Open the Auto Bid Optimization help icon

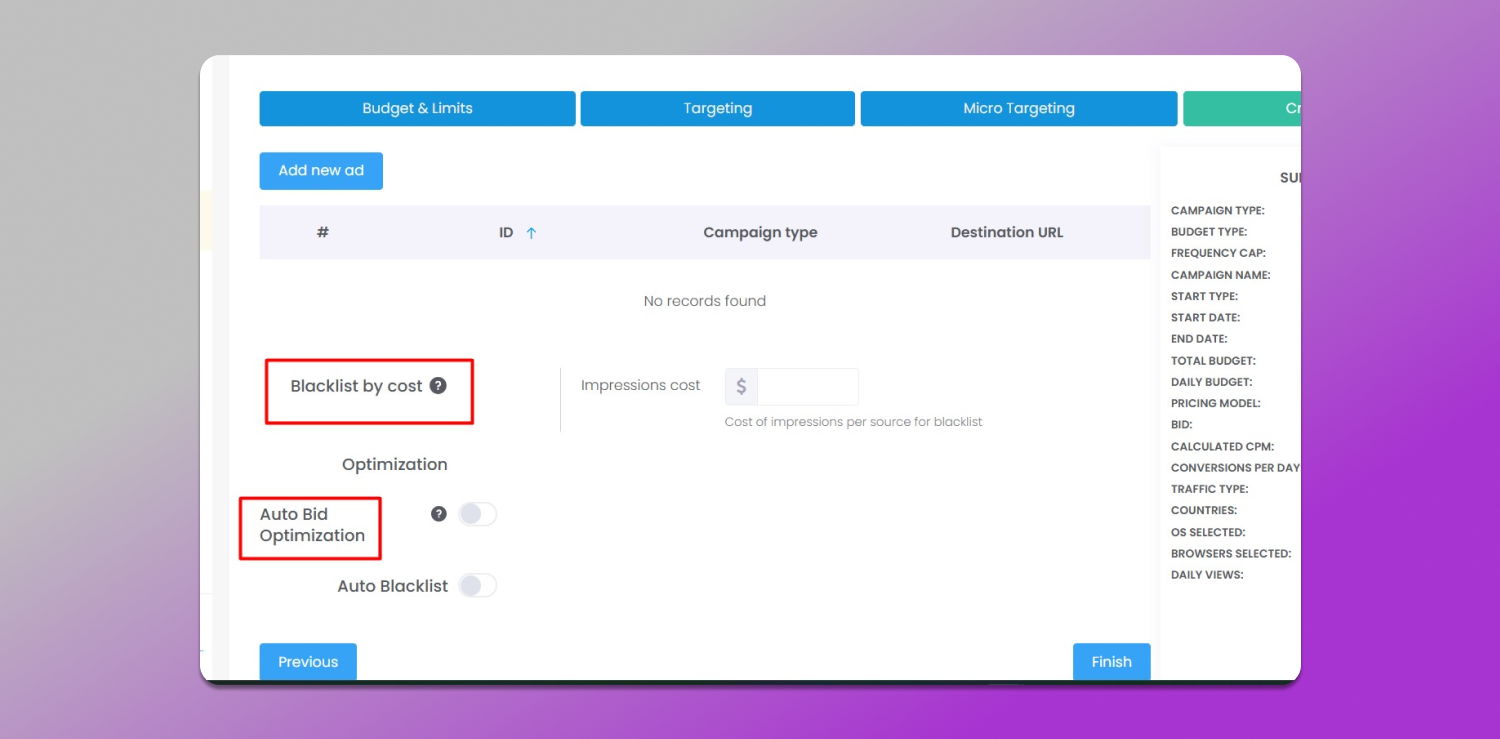[x=438, y=514]
